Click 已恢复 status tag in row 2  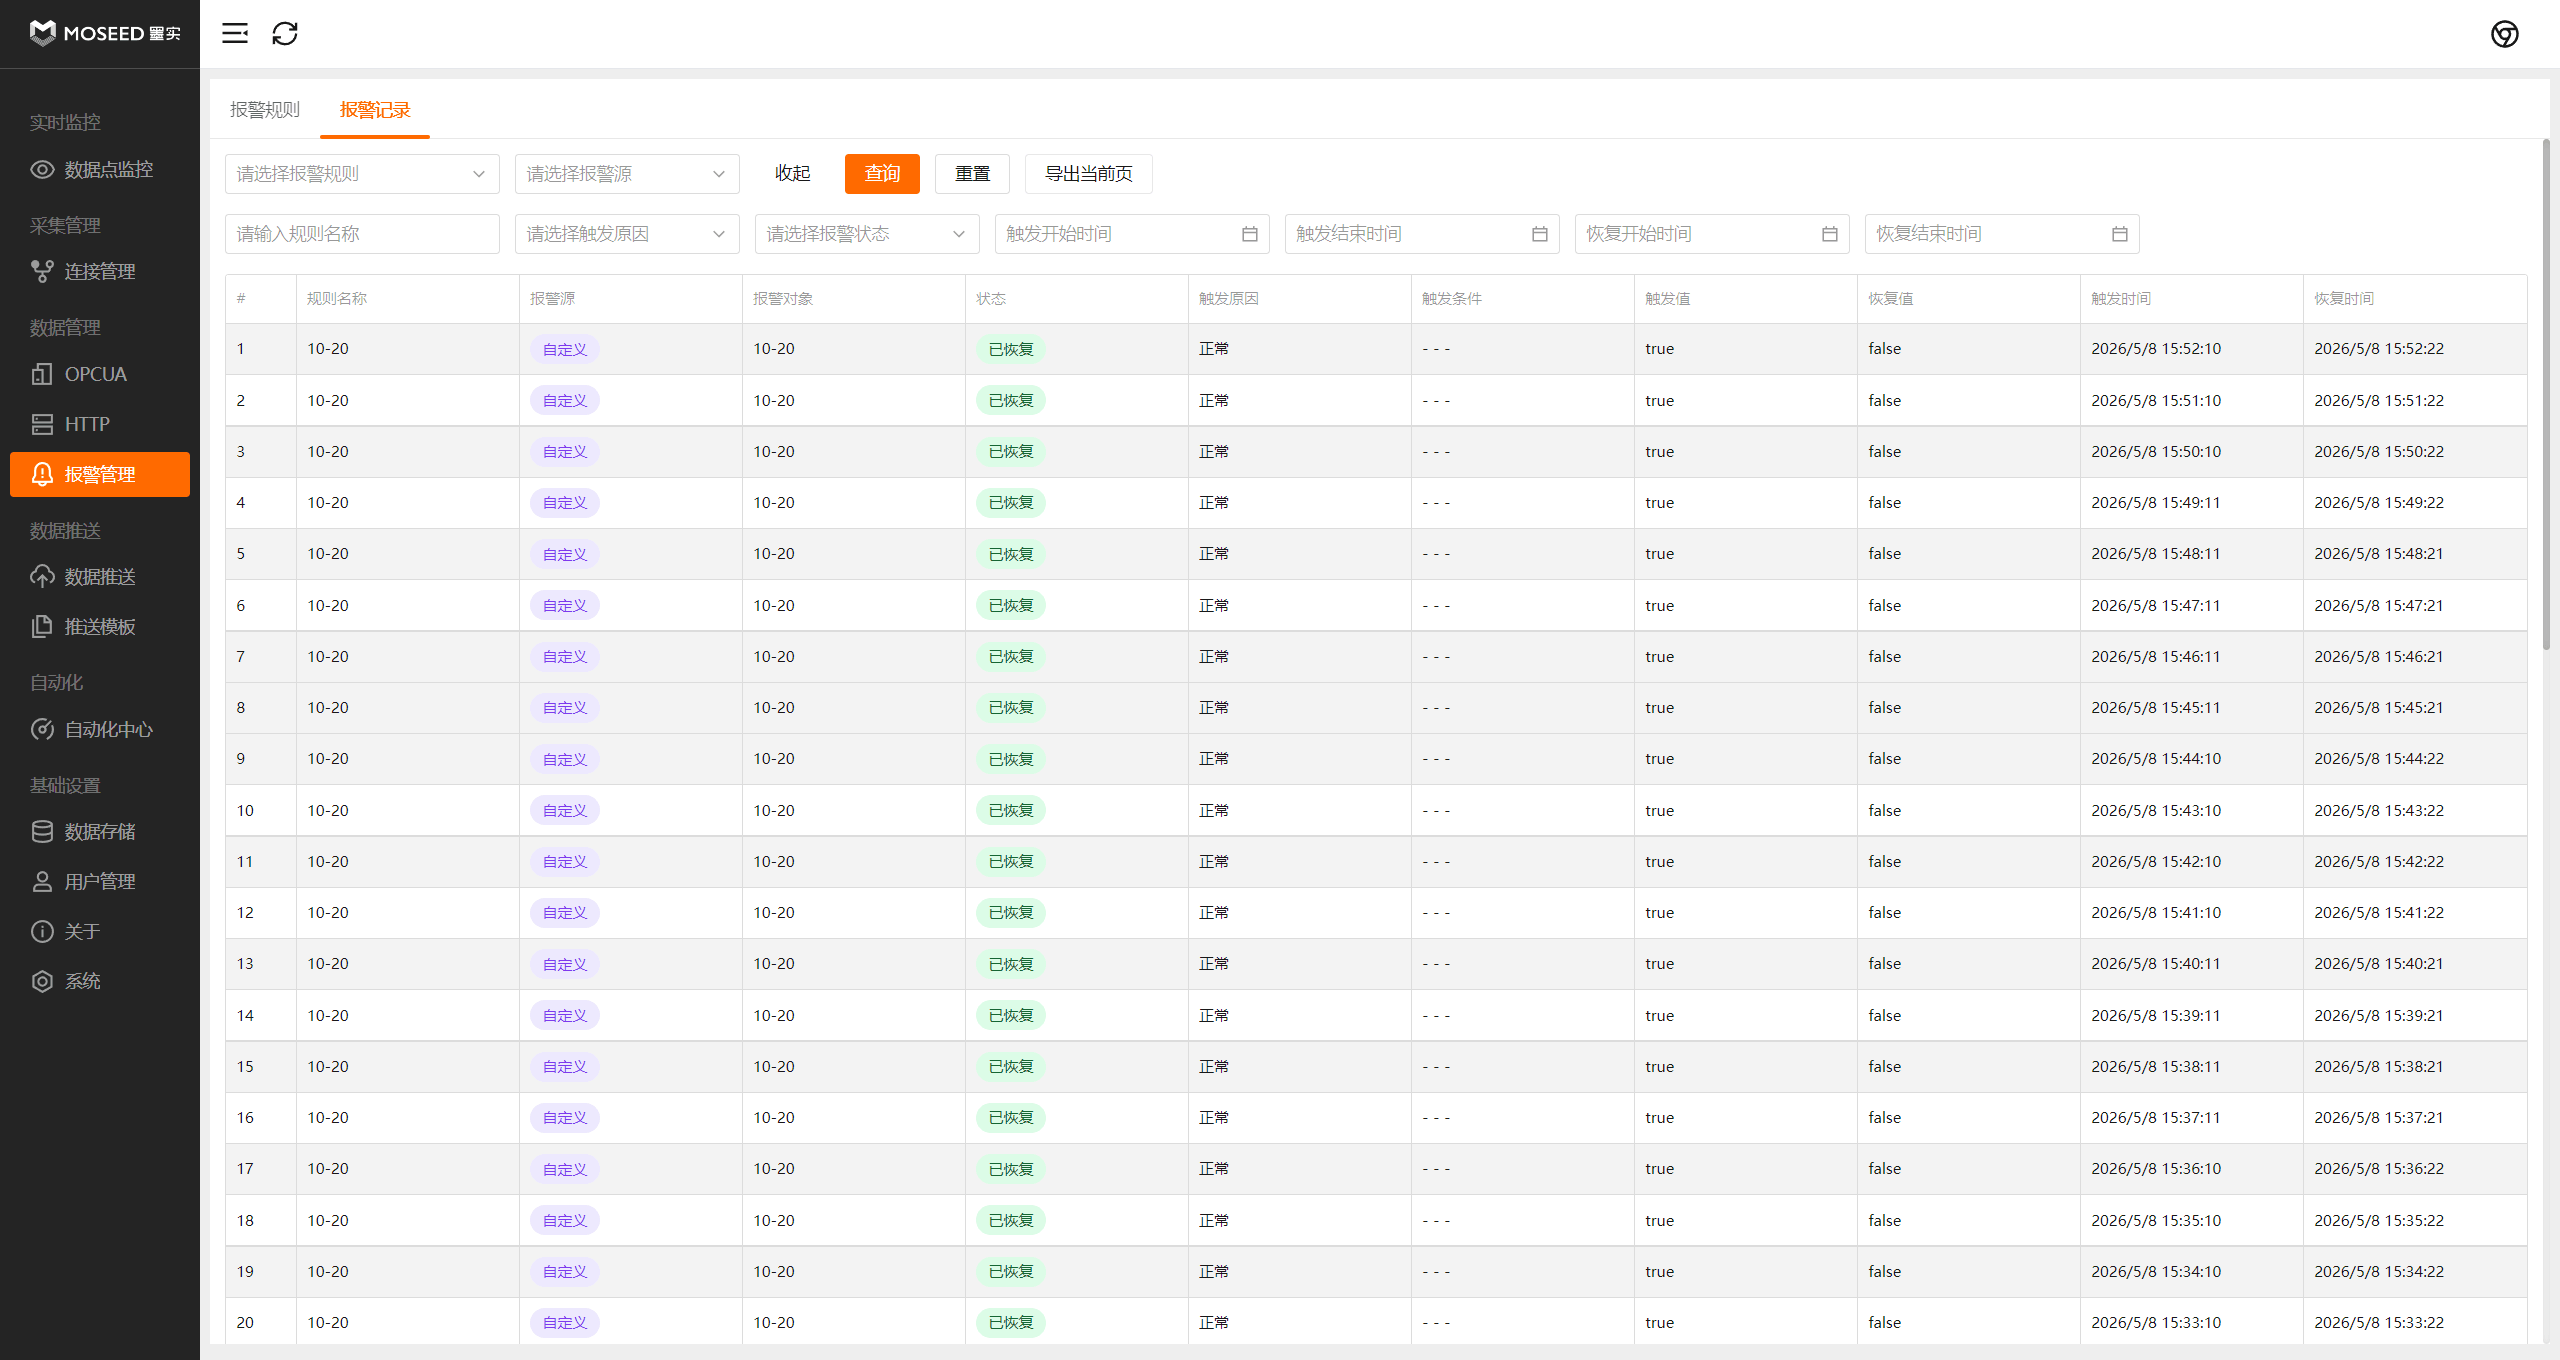pyautogui.click(x=1011, y=400)
